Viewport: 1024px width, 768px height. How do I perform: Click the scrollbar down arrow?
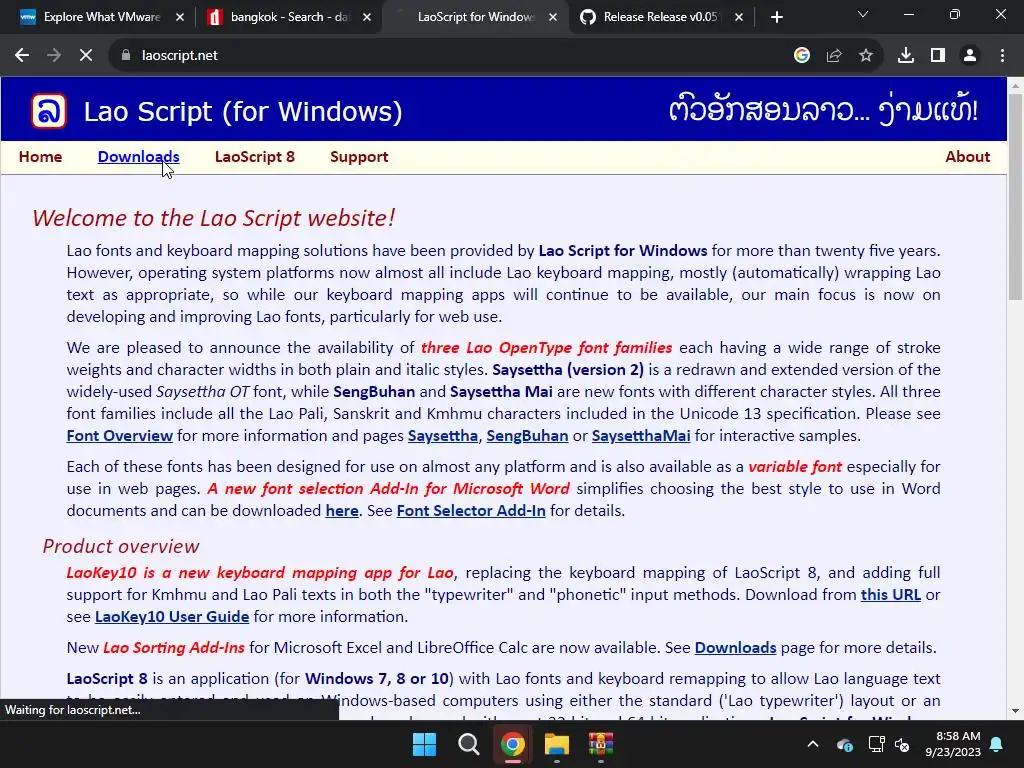coord(1016,711)
